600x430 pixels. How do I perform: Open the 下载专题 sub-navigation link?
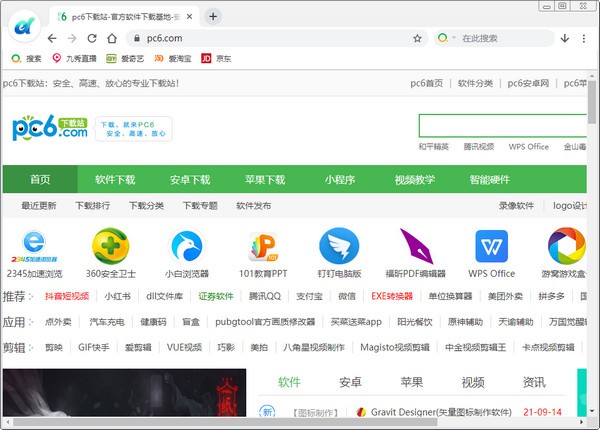[x=200, y=206]
